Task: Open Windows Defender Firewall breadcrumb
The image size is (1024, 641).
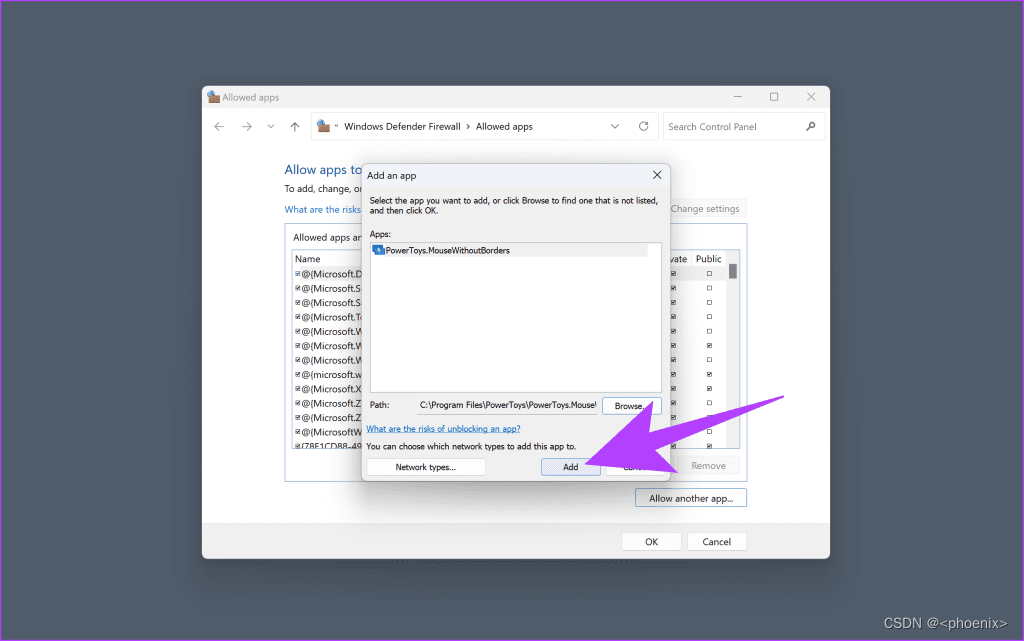Action: coord(402,127)
